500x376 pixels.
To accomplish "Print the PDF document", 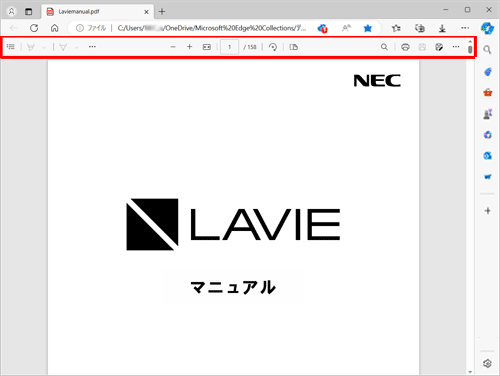I will coord(405,47).
